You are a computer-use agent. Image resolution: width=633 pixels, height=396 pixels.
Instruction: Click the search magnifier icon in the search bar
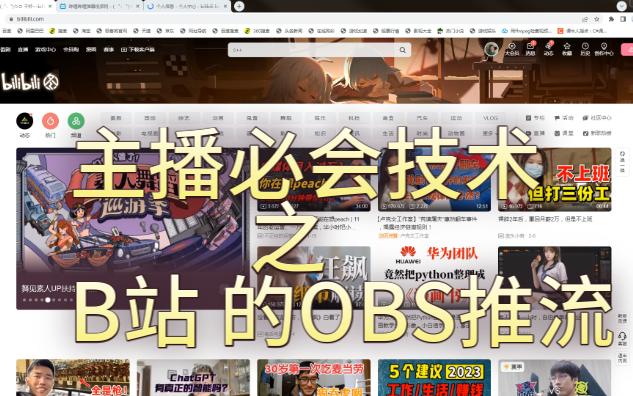(x=402, y=50)
